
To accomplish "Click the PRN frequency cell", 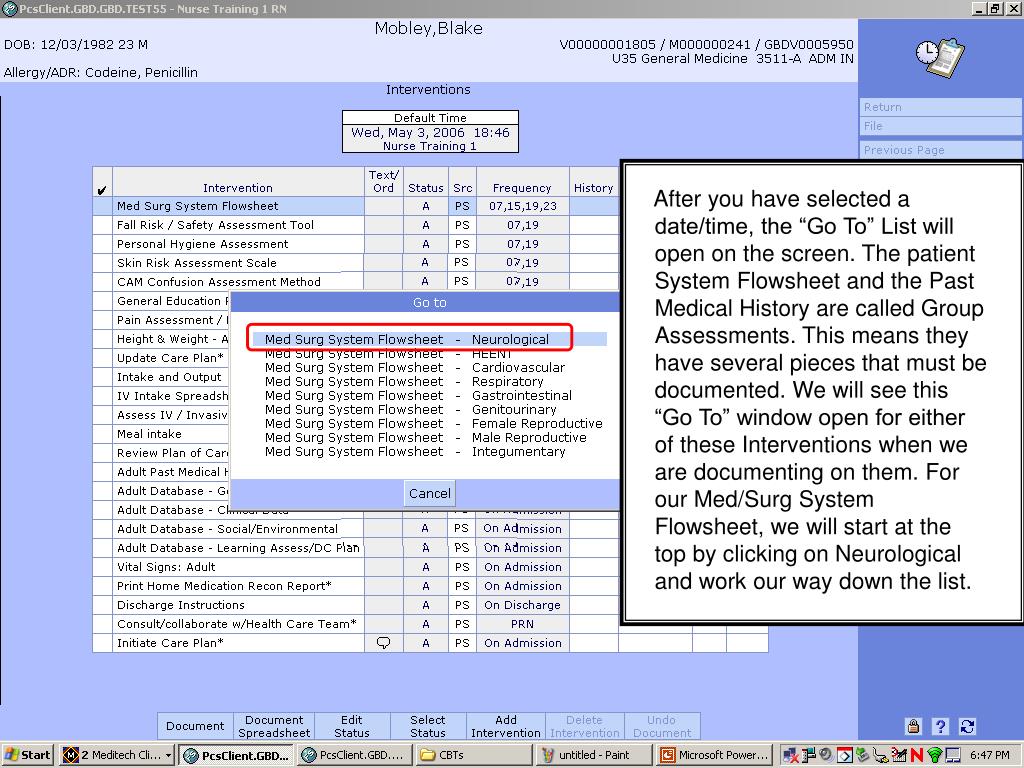I will 522,624.
